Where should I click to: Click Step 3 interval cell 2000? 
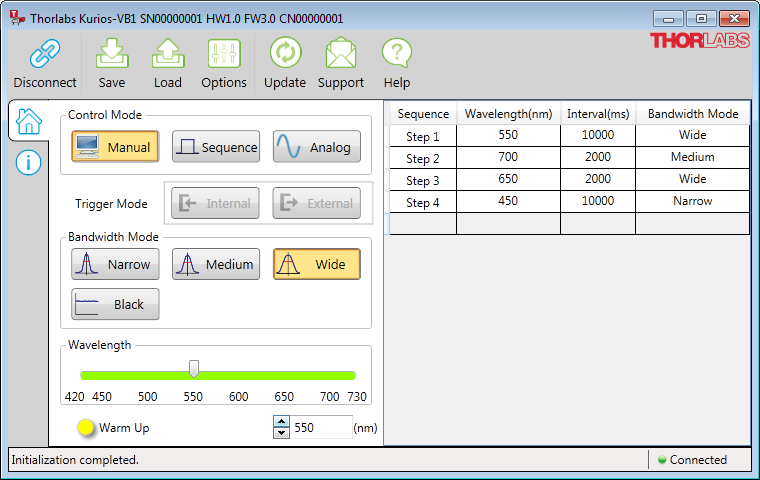tap(598, 179)
